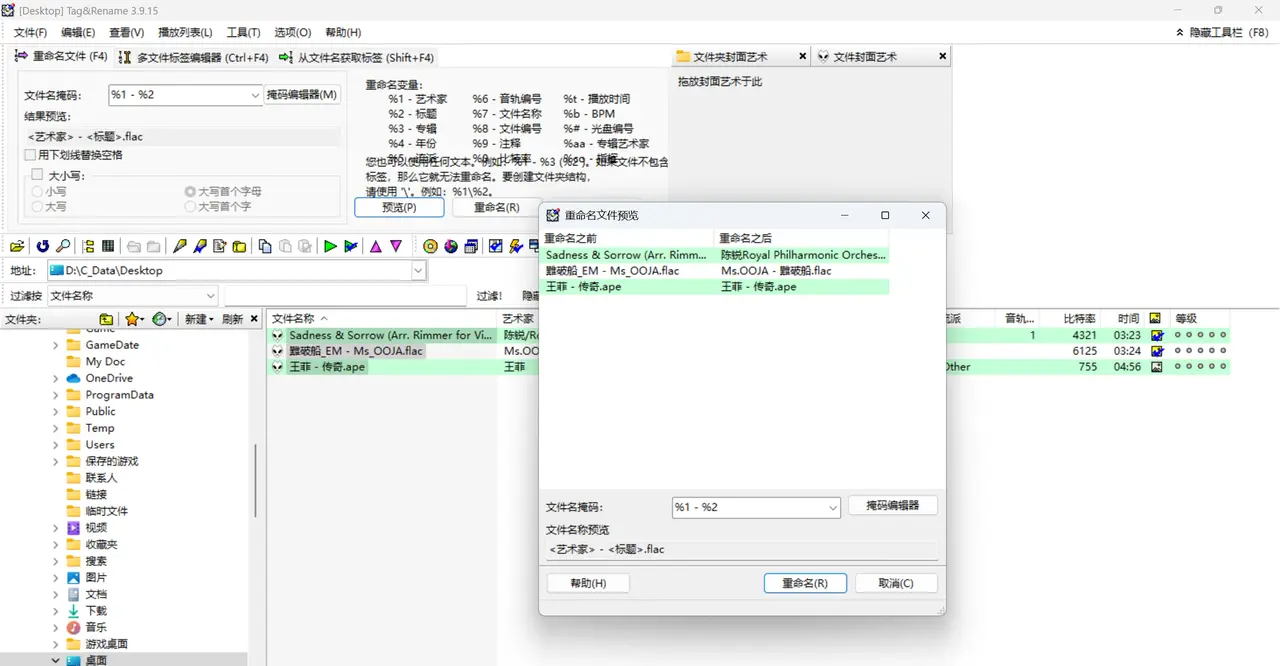
Task: Open the 工具(T) menu
Action: point(243,33)
